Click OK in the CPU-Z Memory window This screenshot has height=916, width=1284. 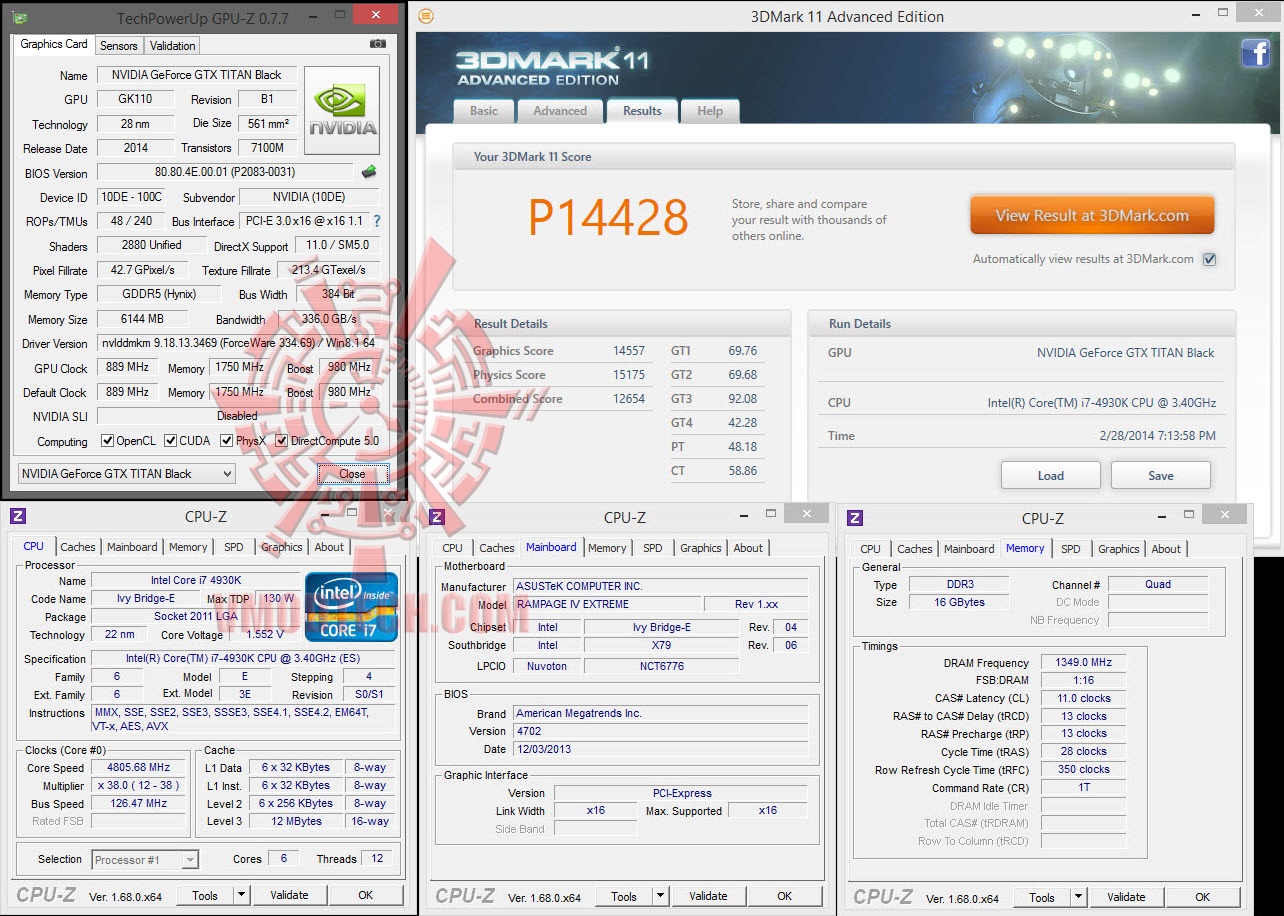[1203, 897]
